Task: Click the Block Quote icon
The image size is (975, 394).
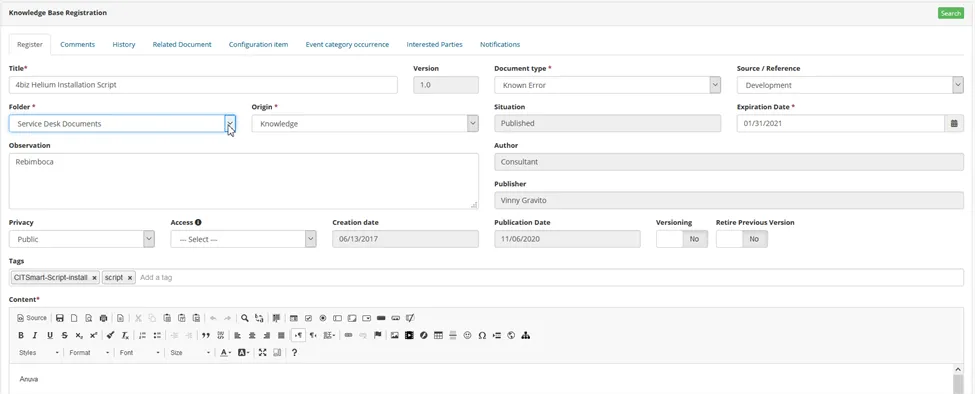Action: click(206, 335)
